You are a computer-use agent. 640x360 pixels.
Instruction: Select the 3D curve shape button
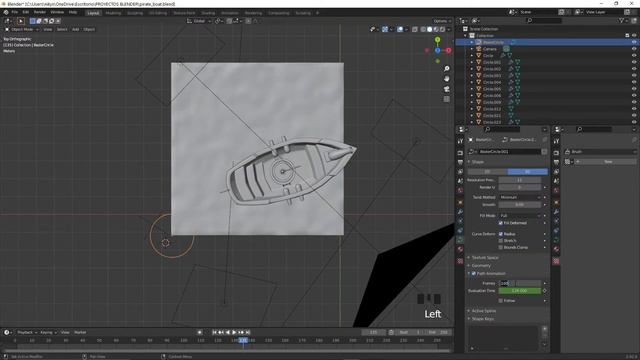[x=527, y=171]
